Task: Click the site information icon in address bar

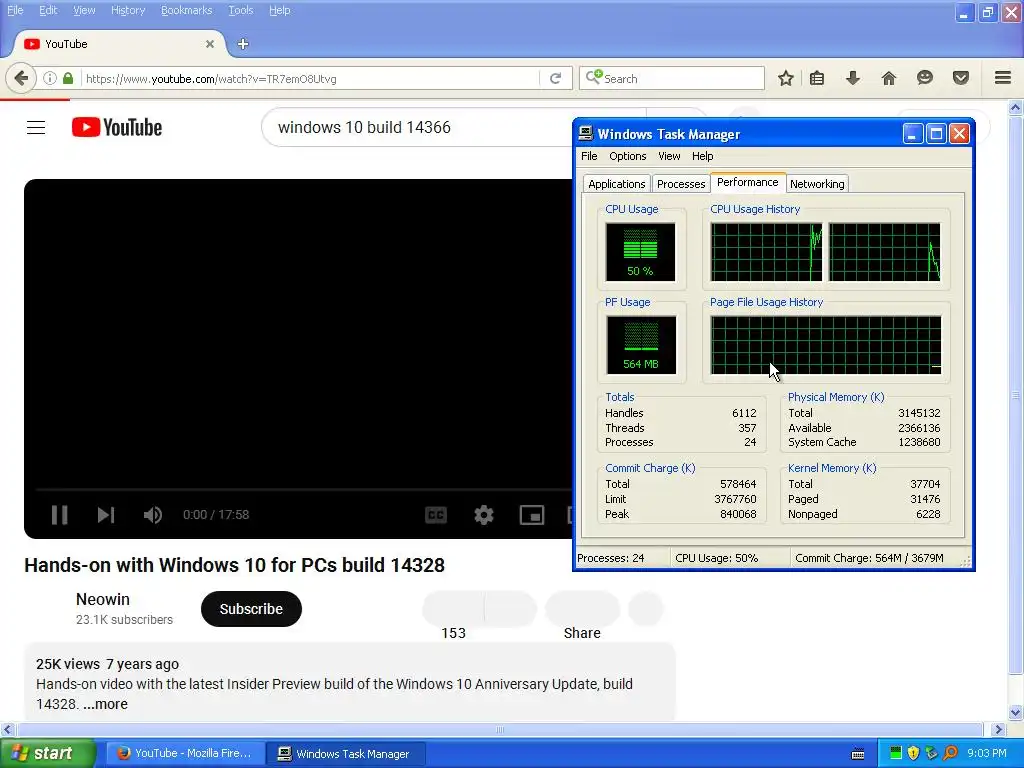Action: (x=50, y=78)
